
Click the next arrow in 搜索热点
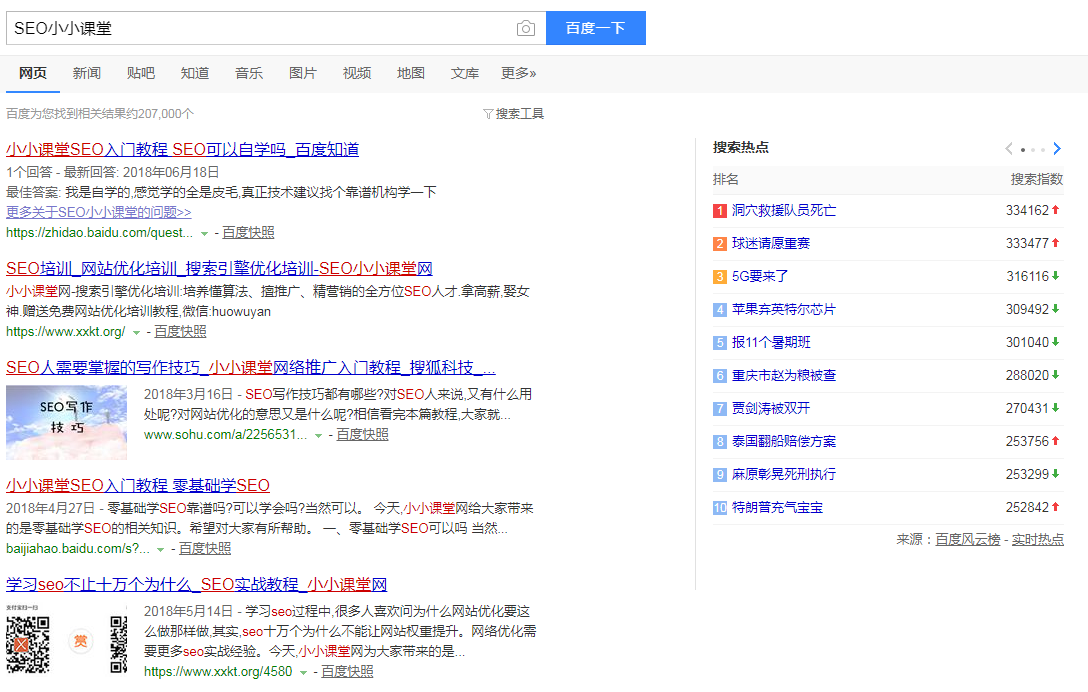tap(1057, 149)
